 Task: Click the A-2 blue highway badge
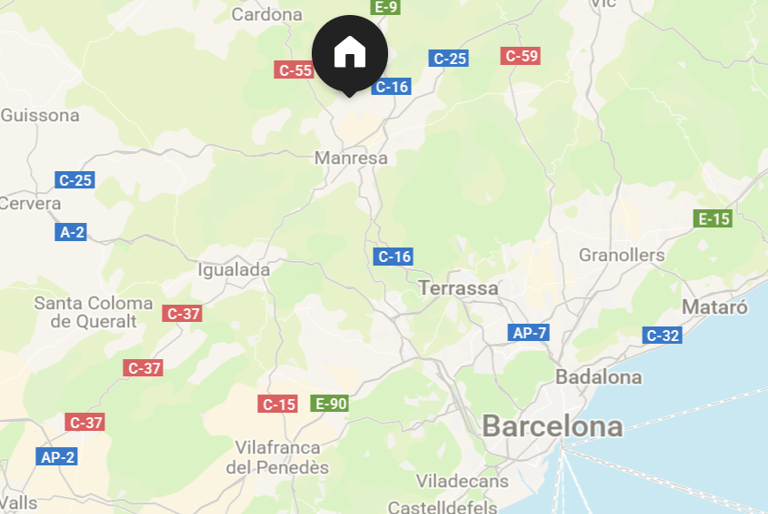71,232
